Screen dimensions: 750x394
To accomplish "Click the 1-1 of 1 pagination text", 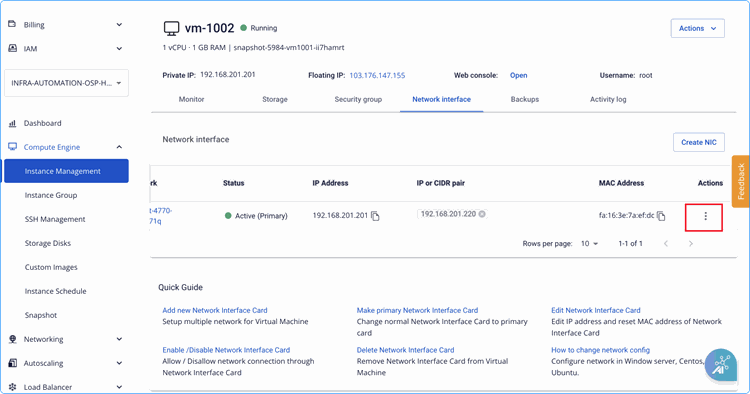I will coord(630,243).
